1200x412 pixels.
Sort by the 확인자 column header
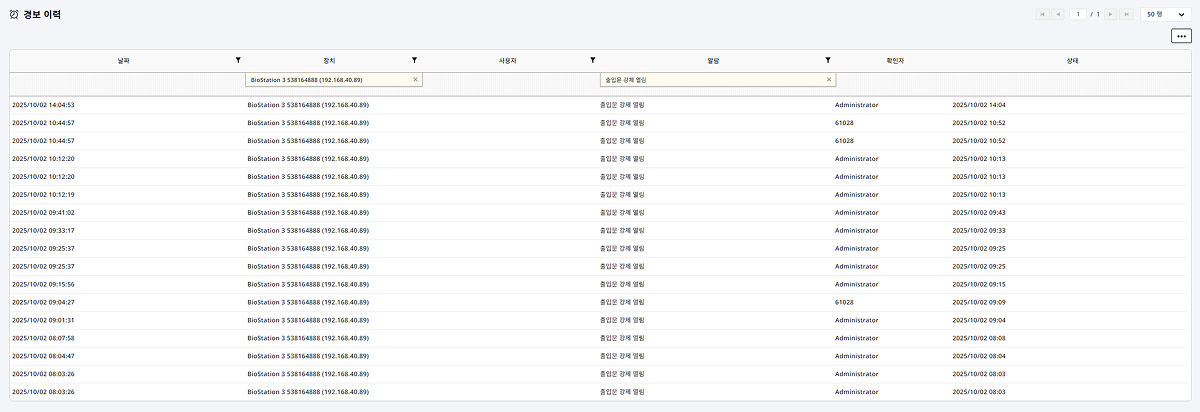point(880,61)
